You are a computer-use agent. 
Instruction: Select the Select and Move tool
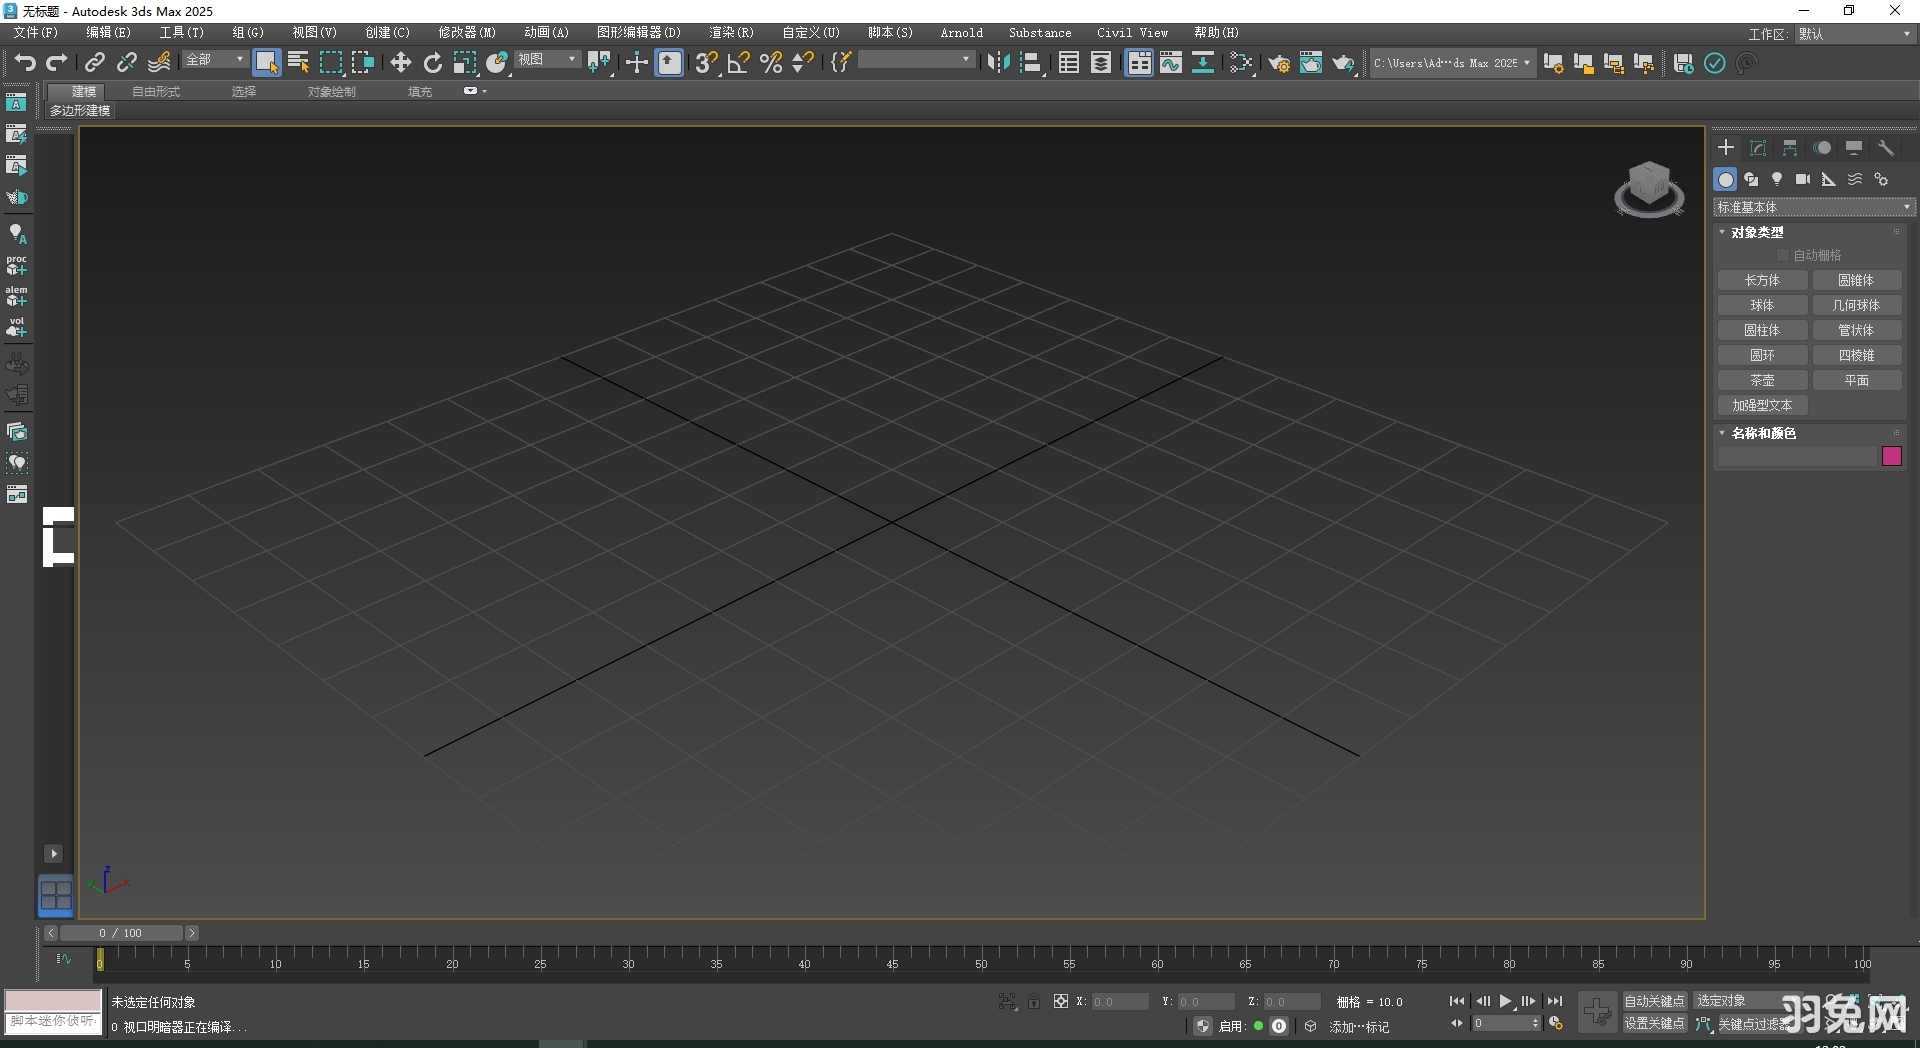pyautogui.click(x=400, y=63)
